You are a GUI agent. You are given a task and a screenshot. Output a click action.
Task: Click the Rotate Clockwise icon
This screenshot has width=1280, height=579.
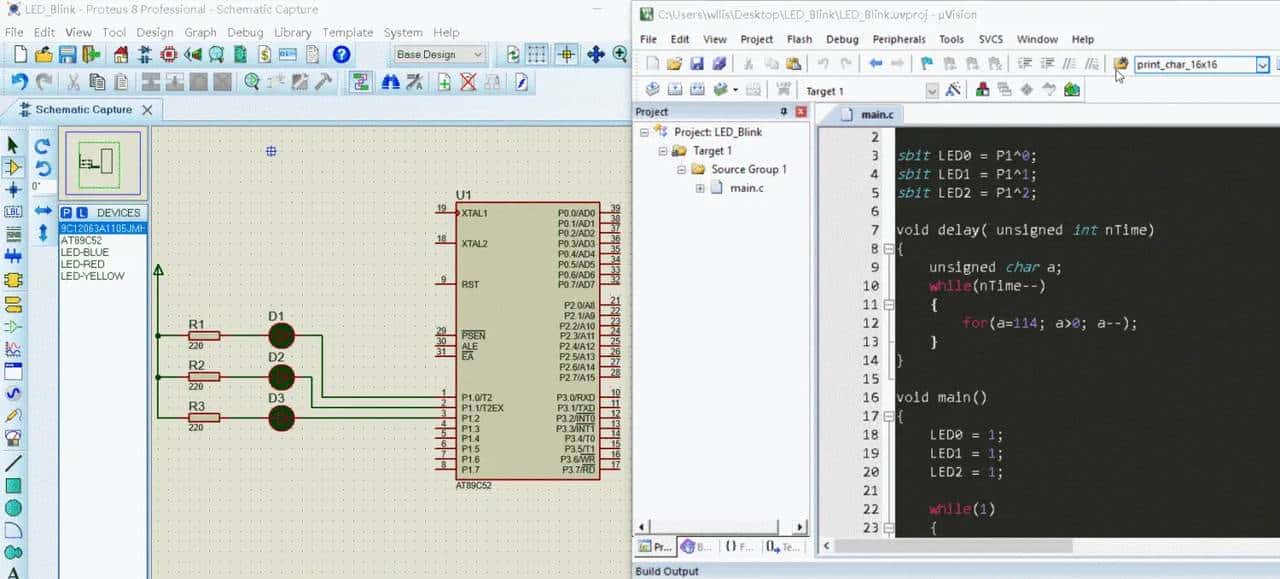click(x=42, y=146)
